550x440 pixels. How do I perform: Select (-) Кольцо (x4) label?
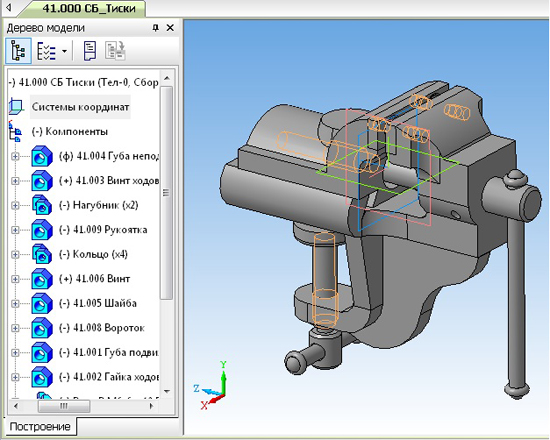[93, 254]
